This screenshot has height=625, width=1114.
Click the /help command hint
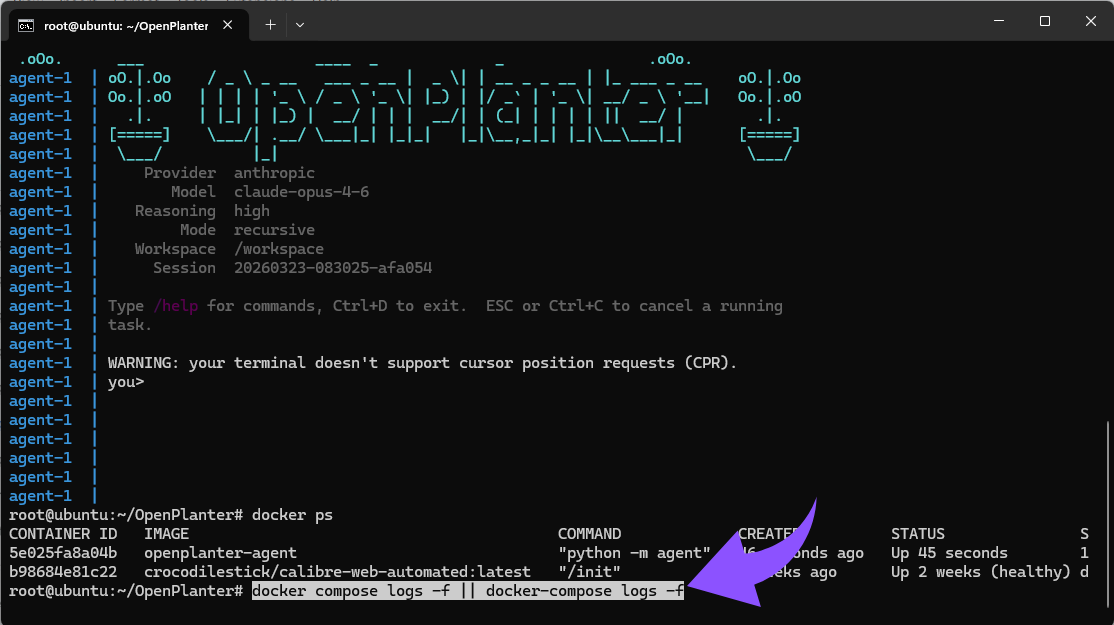point(176,305)
